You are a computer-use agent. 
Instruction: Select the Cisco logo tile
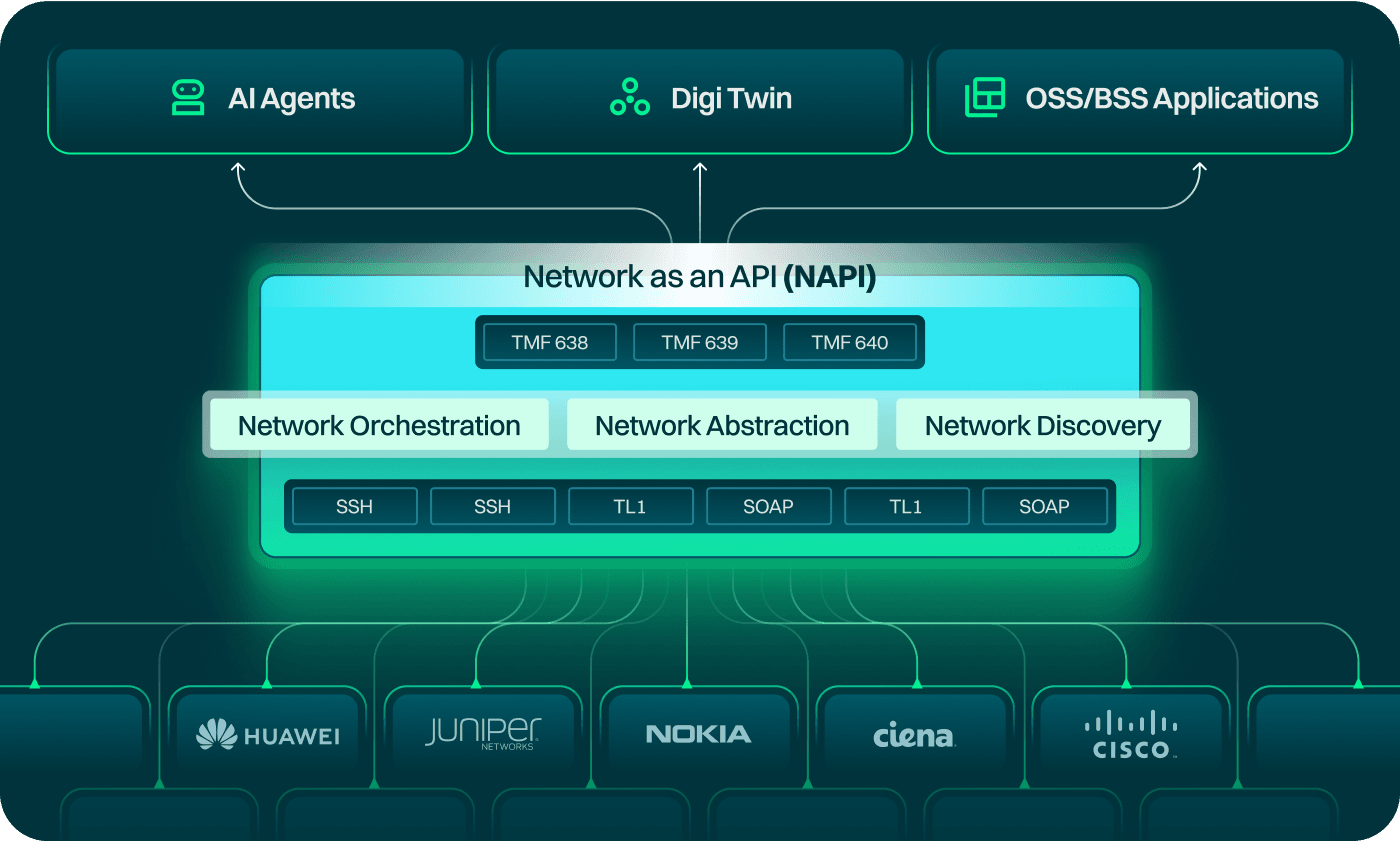tap(1131, 736)
